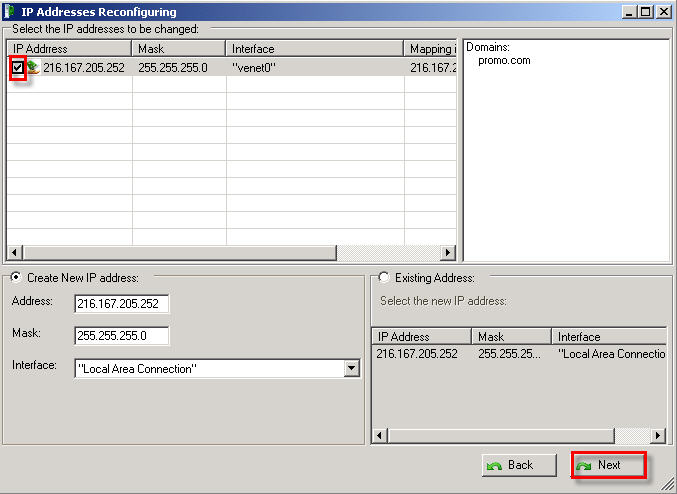
Task: Click the IP Address column header in top table
Action: click(69, 49)
